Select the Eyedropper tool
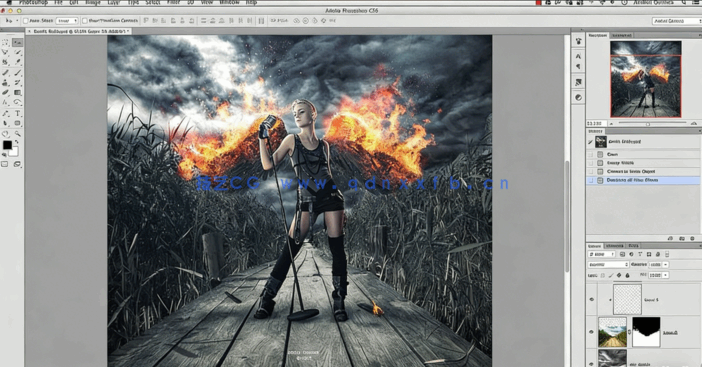702x367 pixels. [17, 62]
